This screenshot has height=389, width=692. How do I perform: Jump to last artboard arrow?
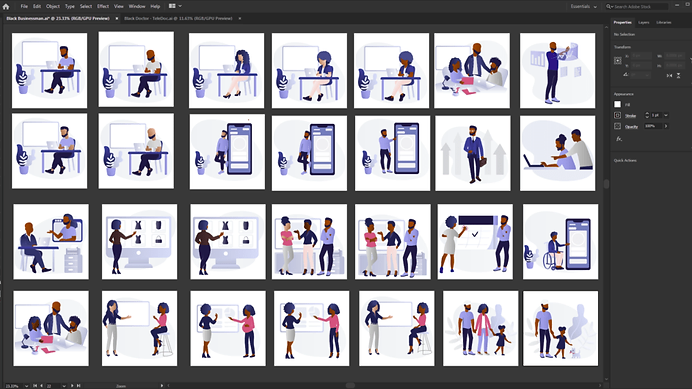pyautogui.click(x=79, y=386)
